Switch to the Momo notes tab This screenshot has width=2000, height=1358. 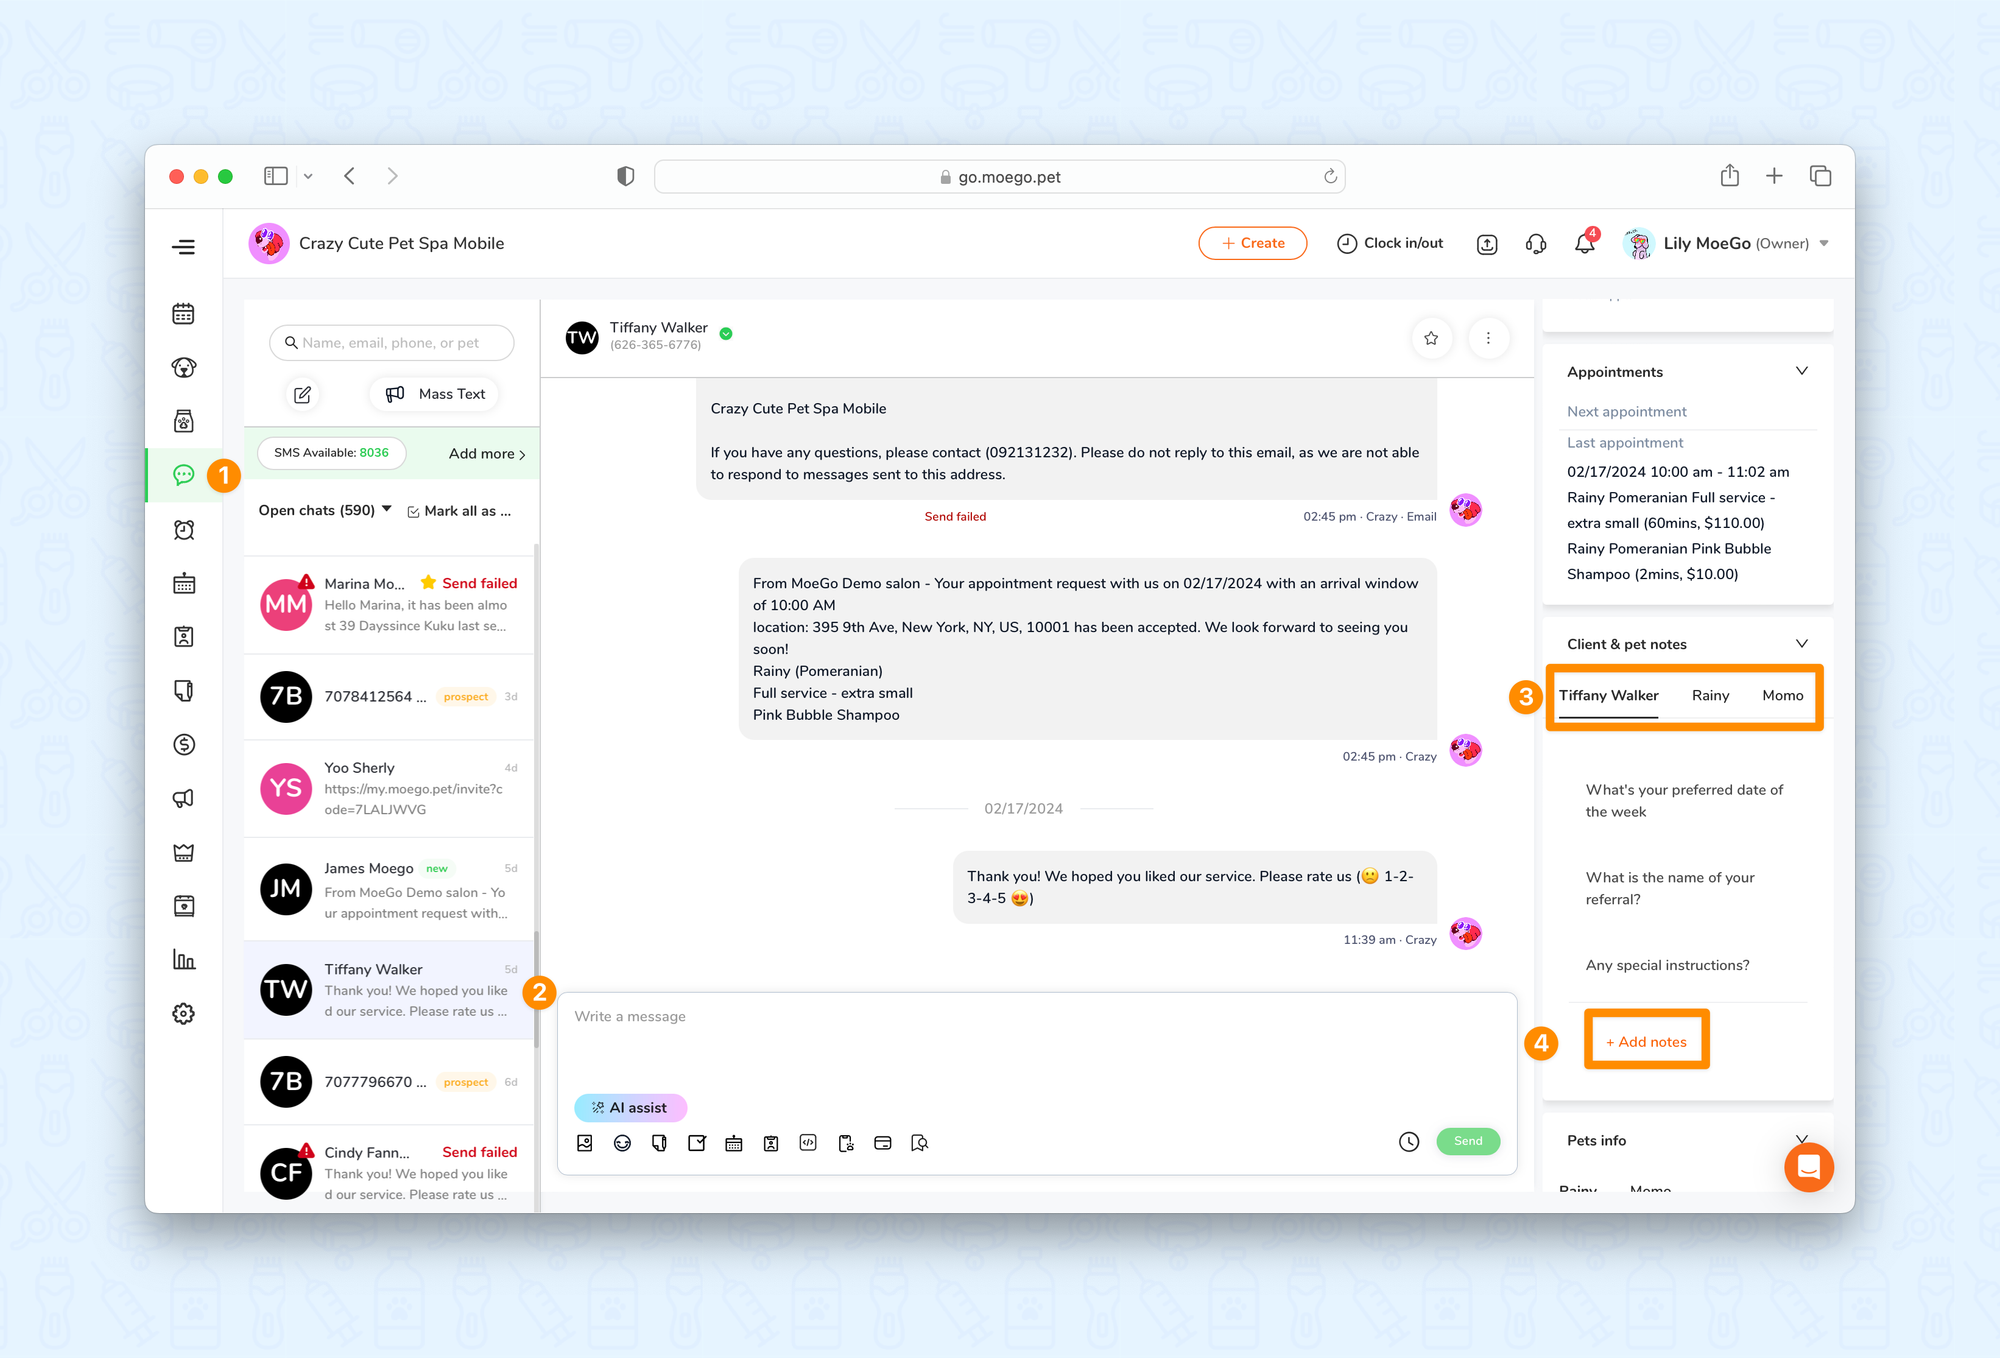(1782, 695)
